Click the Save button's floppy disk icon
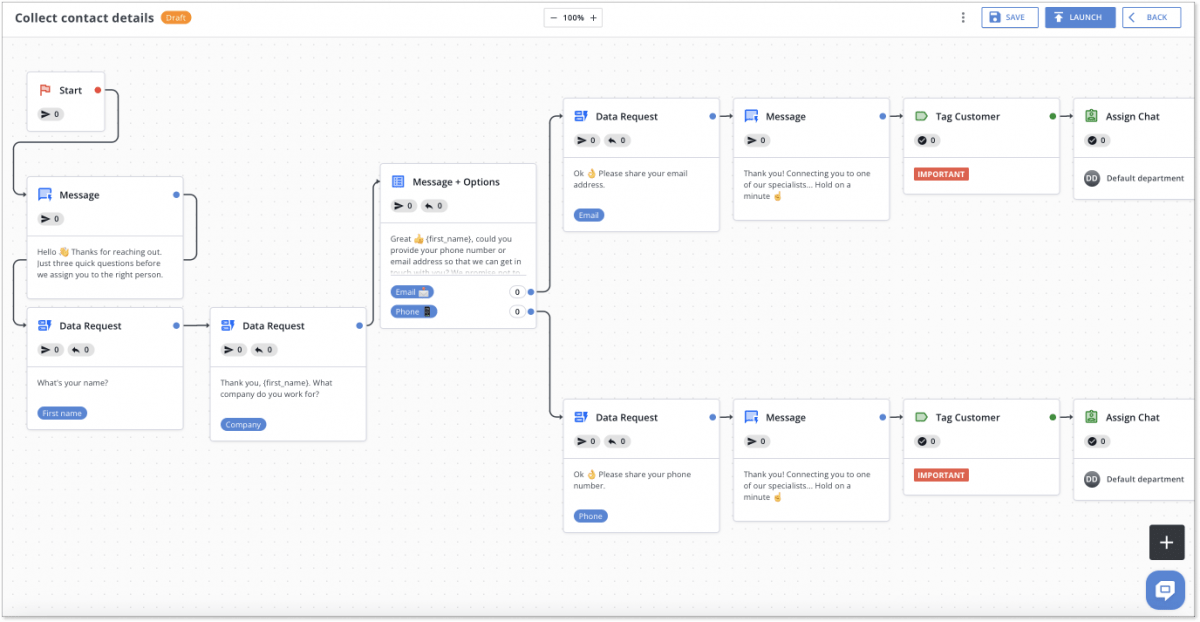The height and width of the screenshot is (622, 1200). point(994,17)
